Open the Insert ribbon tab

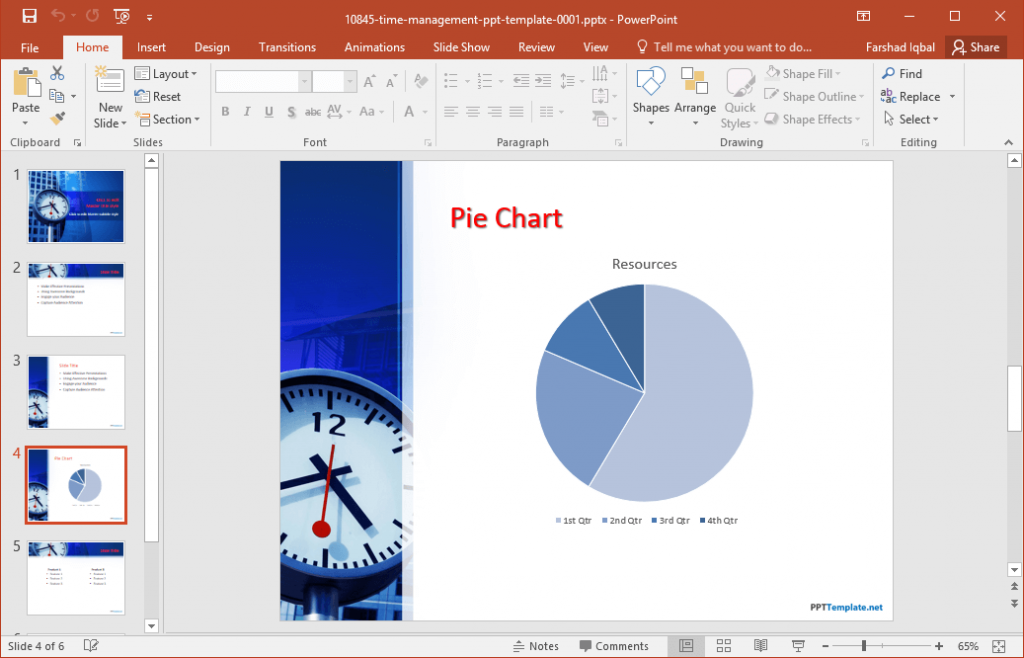coord(151,46)
